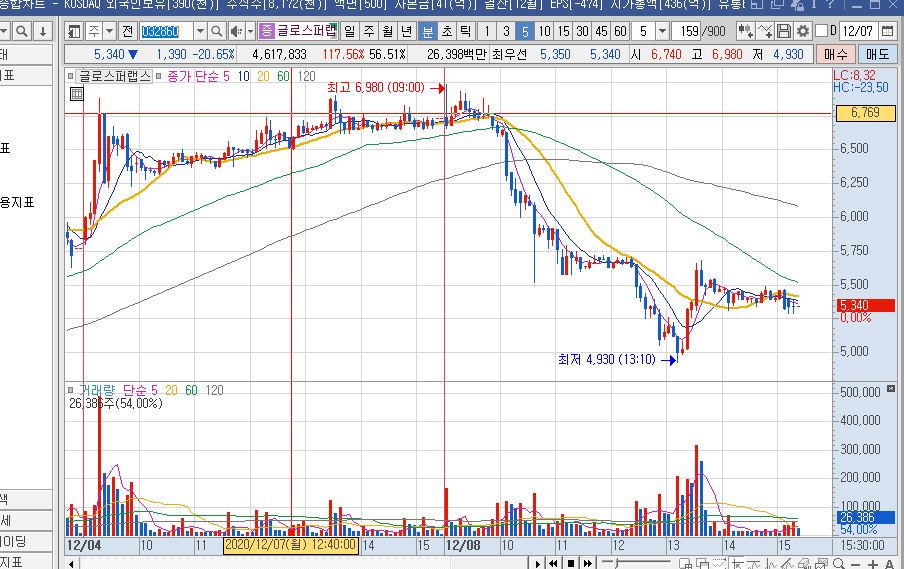This screenshot has height=569, width=904.
Task: Click the line chart indicator icon
Action: coord(764,31)
